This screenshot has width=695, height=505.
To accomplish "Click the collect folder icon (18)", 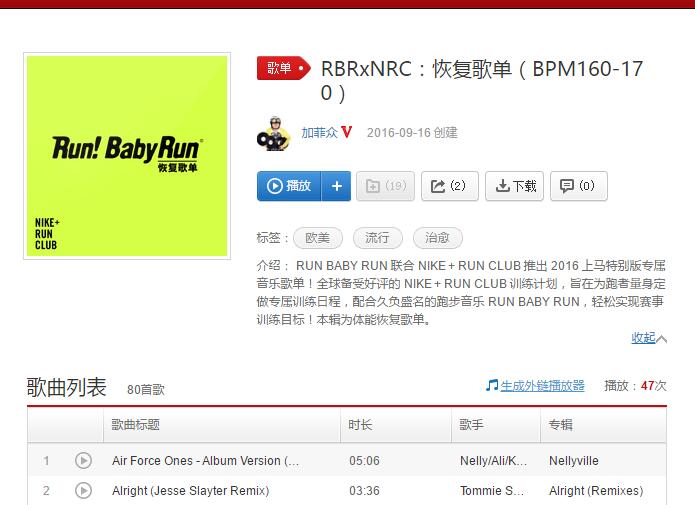I will pos(385,186).
